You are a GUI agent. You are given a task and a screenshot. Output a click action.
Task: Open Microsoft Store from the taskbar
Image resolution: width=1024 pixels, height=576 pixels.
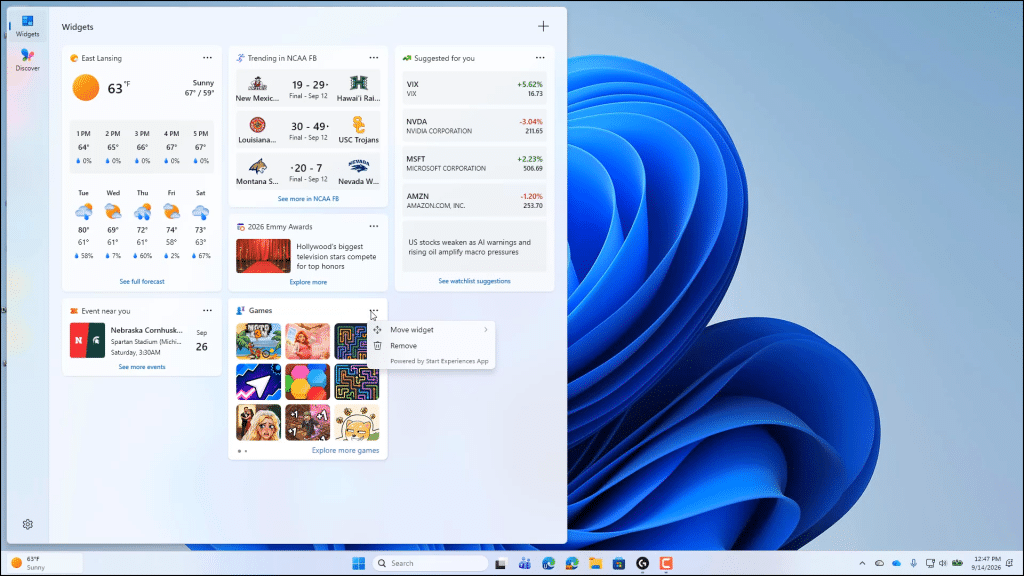pos(618,563)
